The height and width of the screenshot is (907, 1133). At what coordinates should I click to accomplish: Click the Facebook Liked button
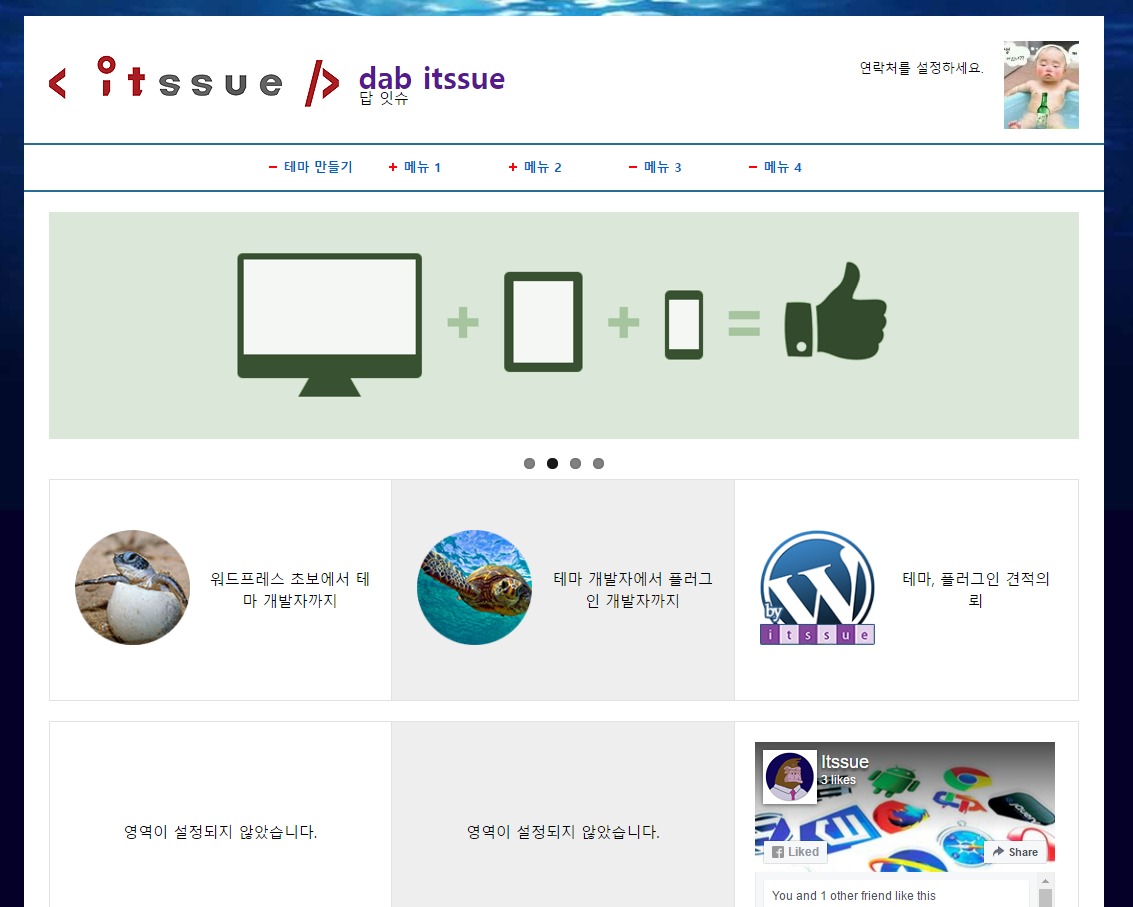point(796,851)
